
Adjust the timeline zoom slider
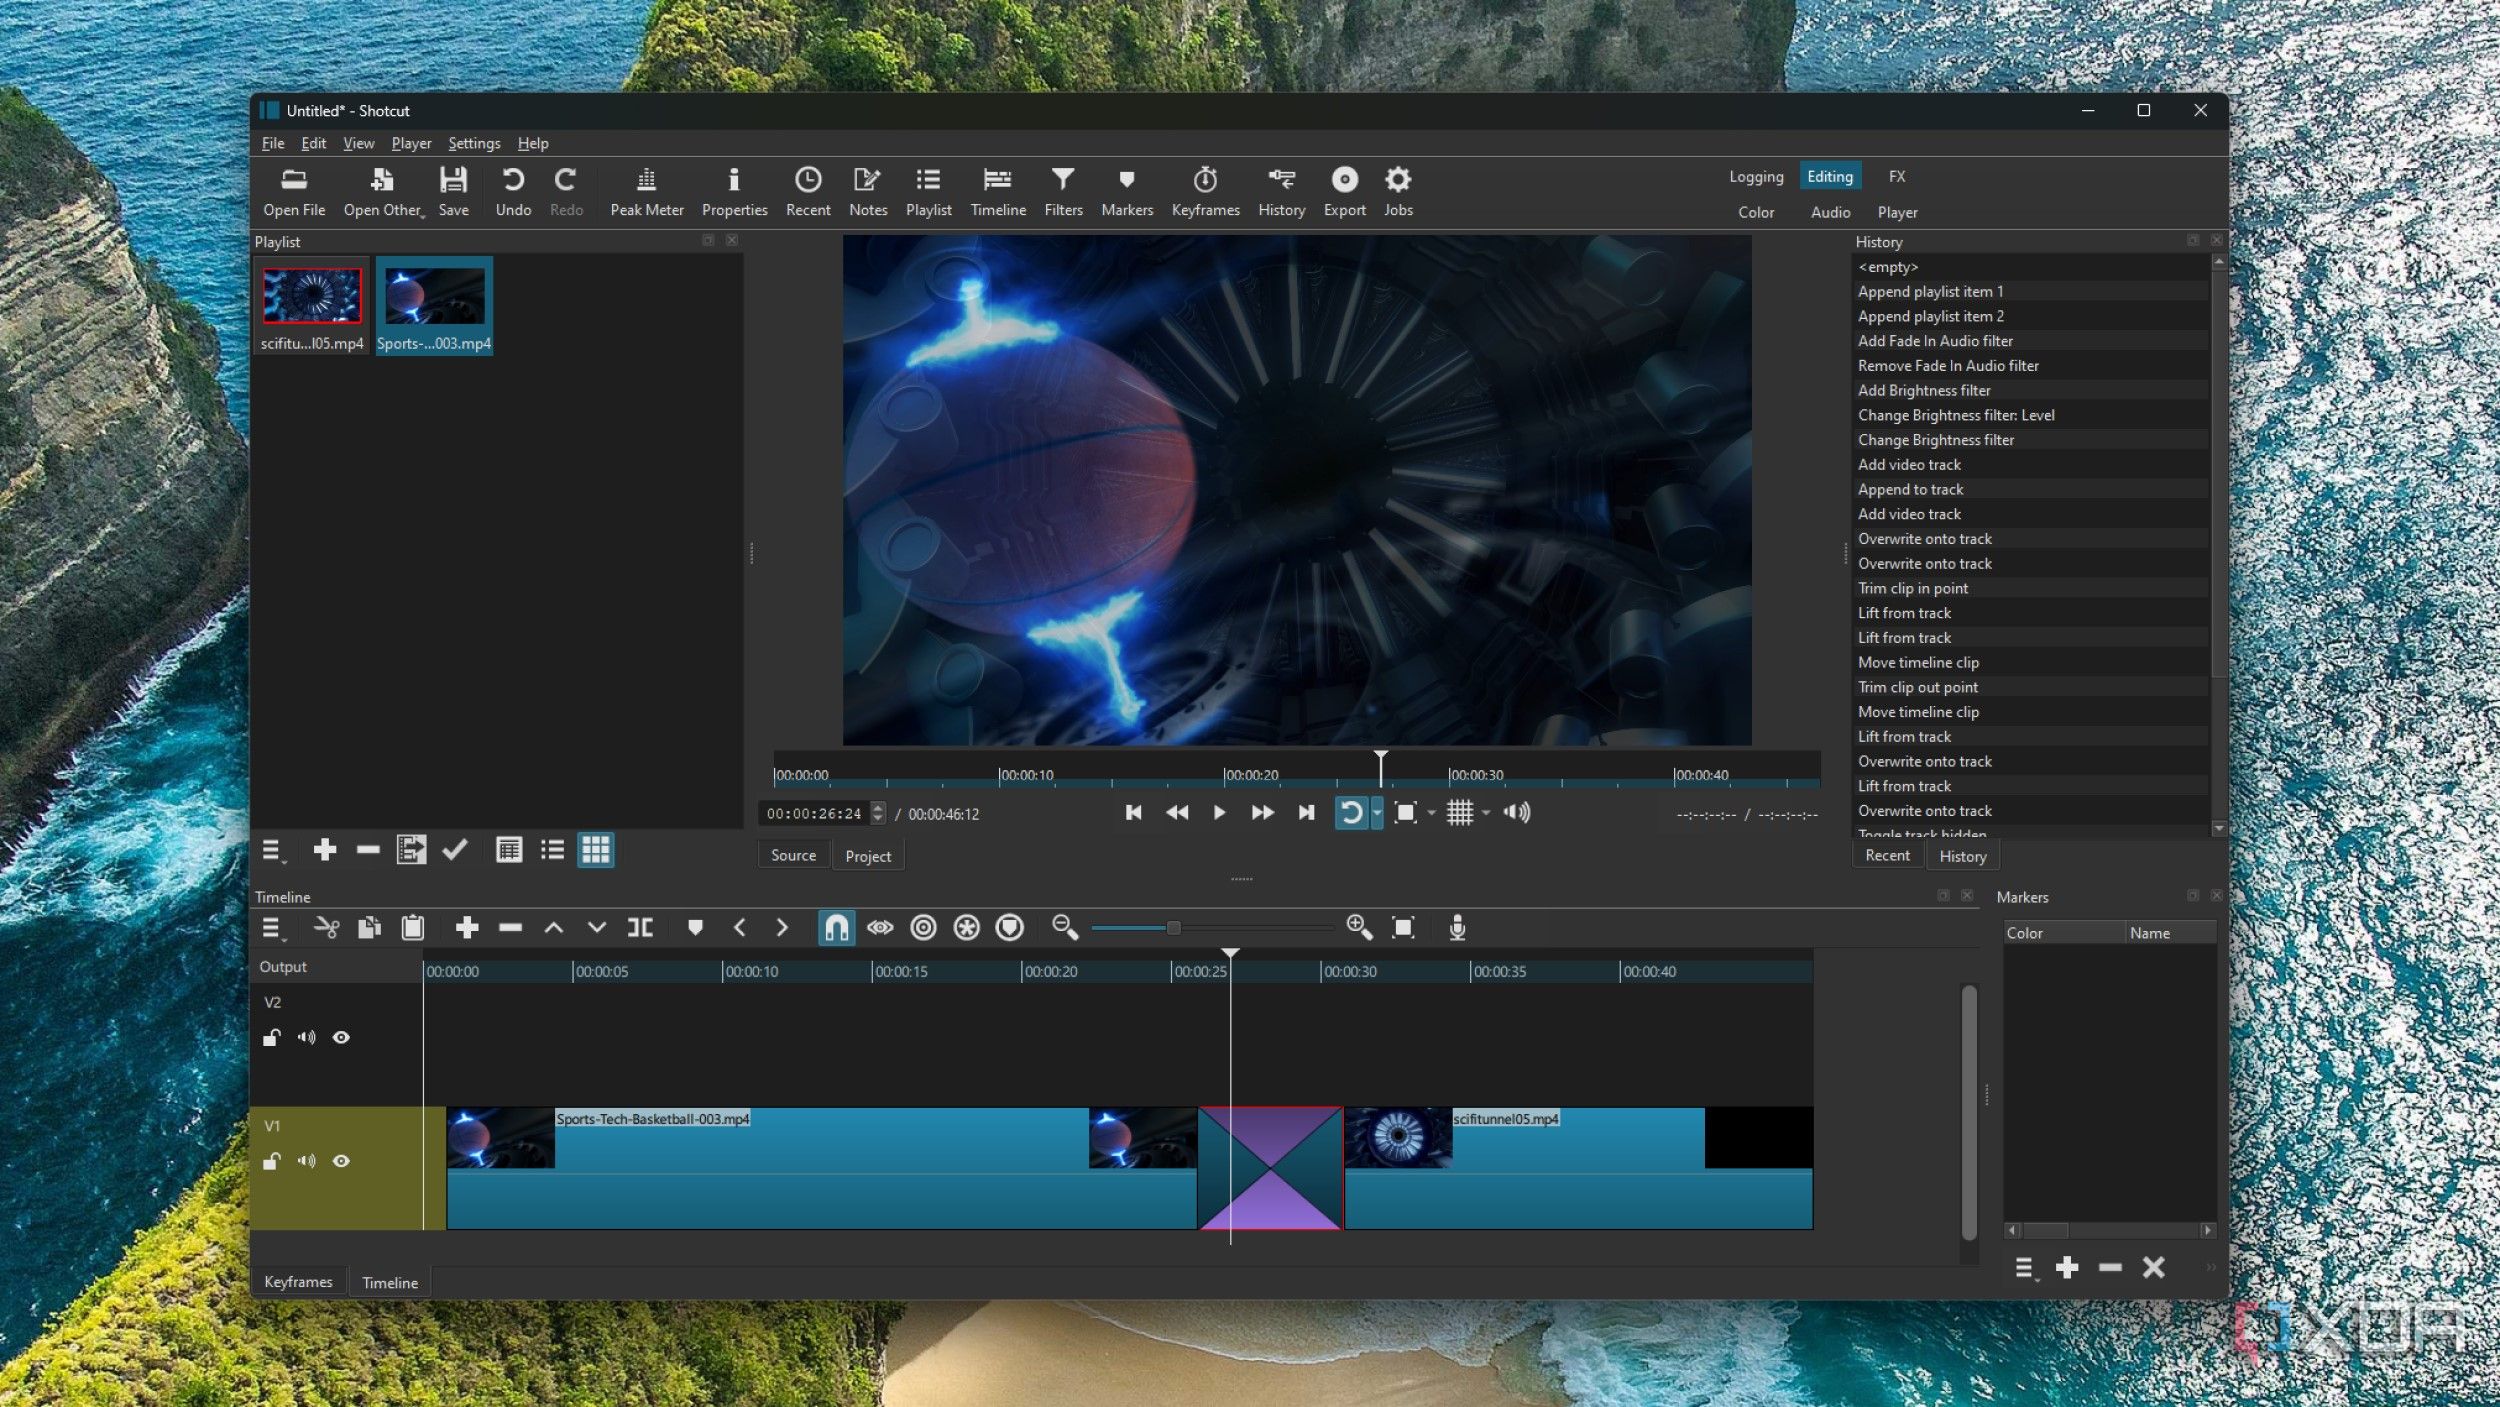(1173, 928)
